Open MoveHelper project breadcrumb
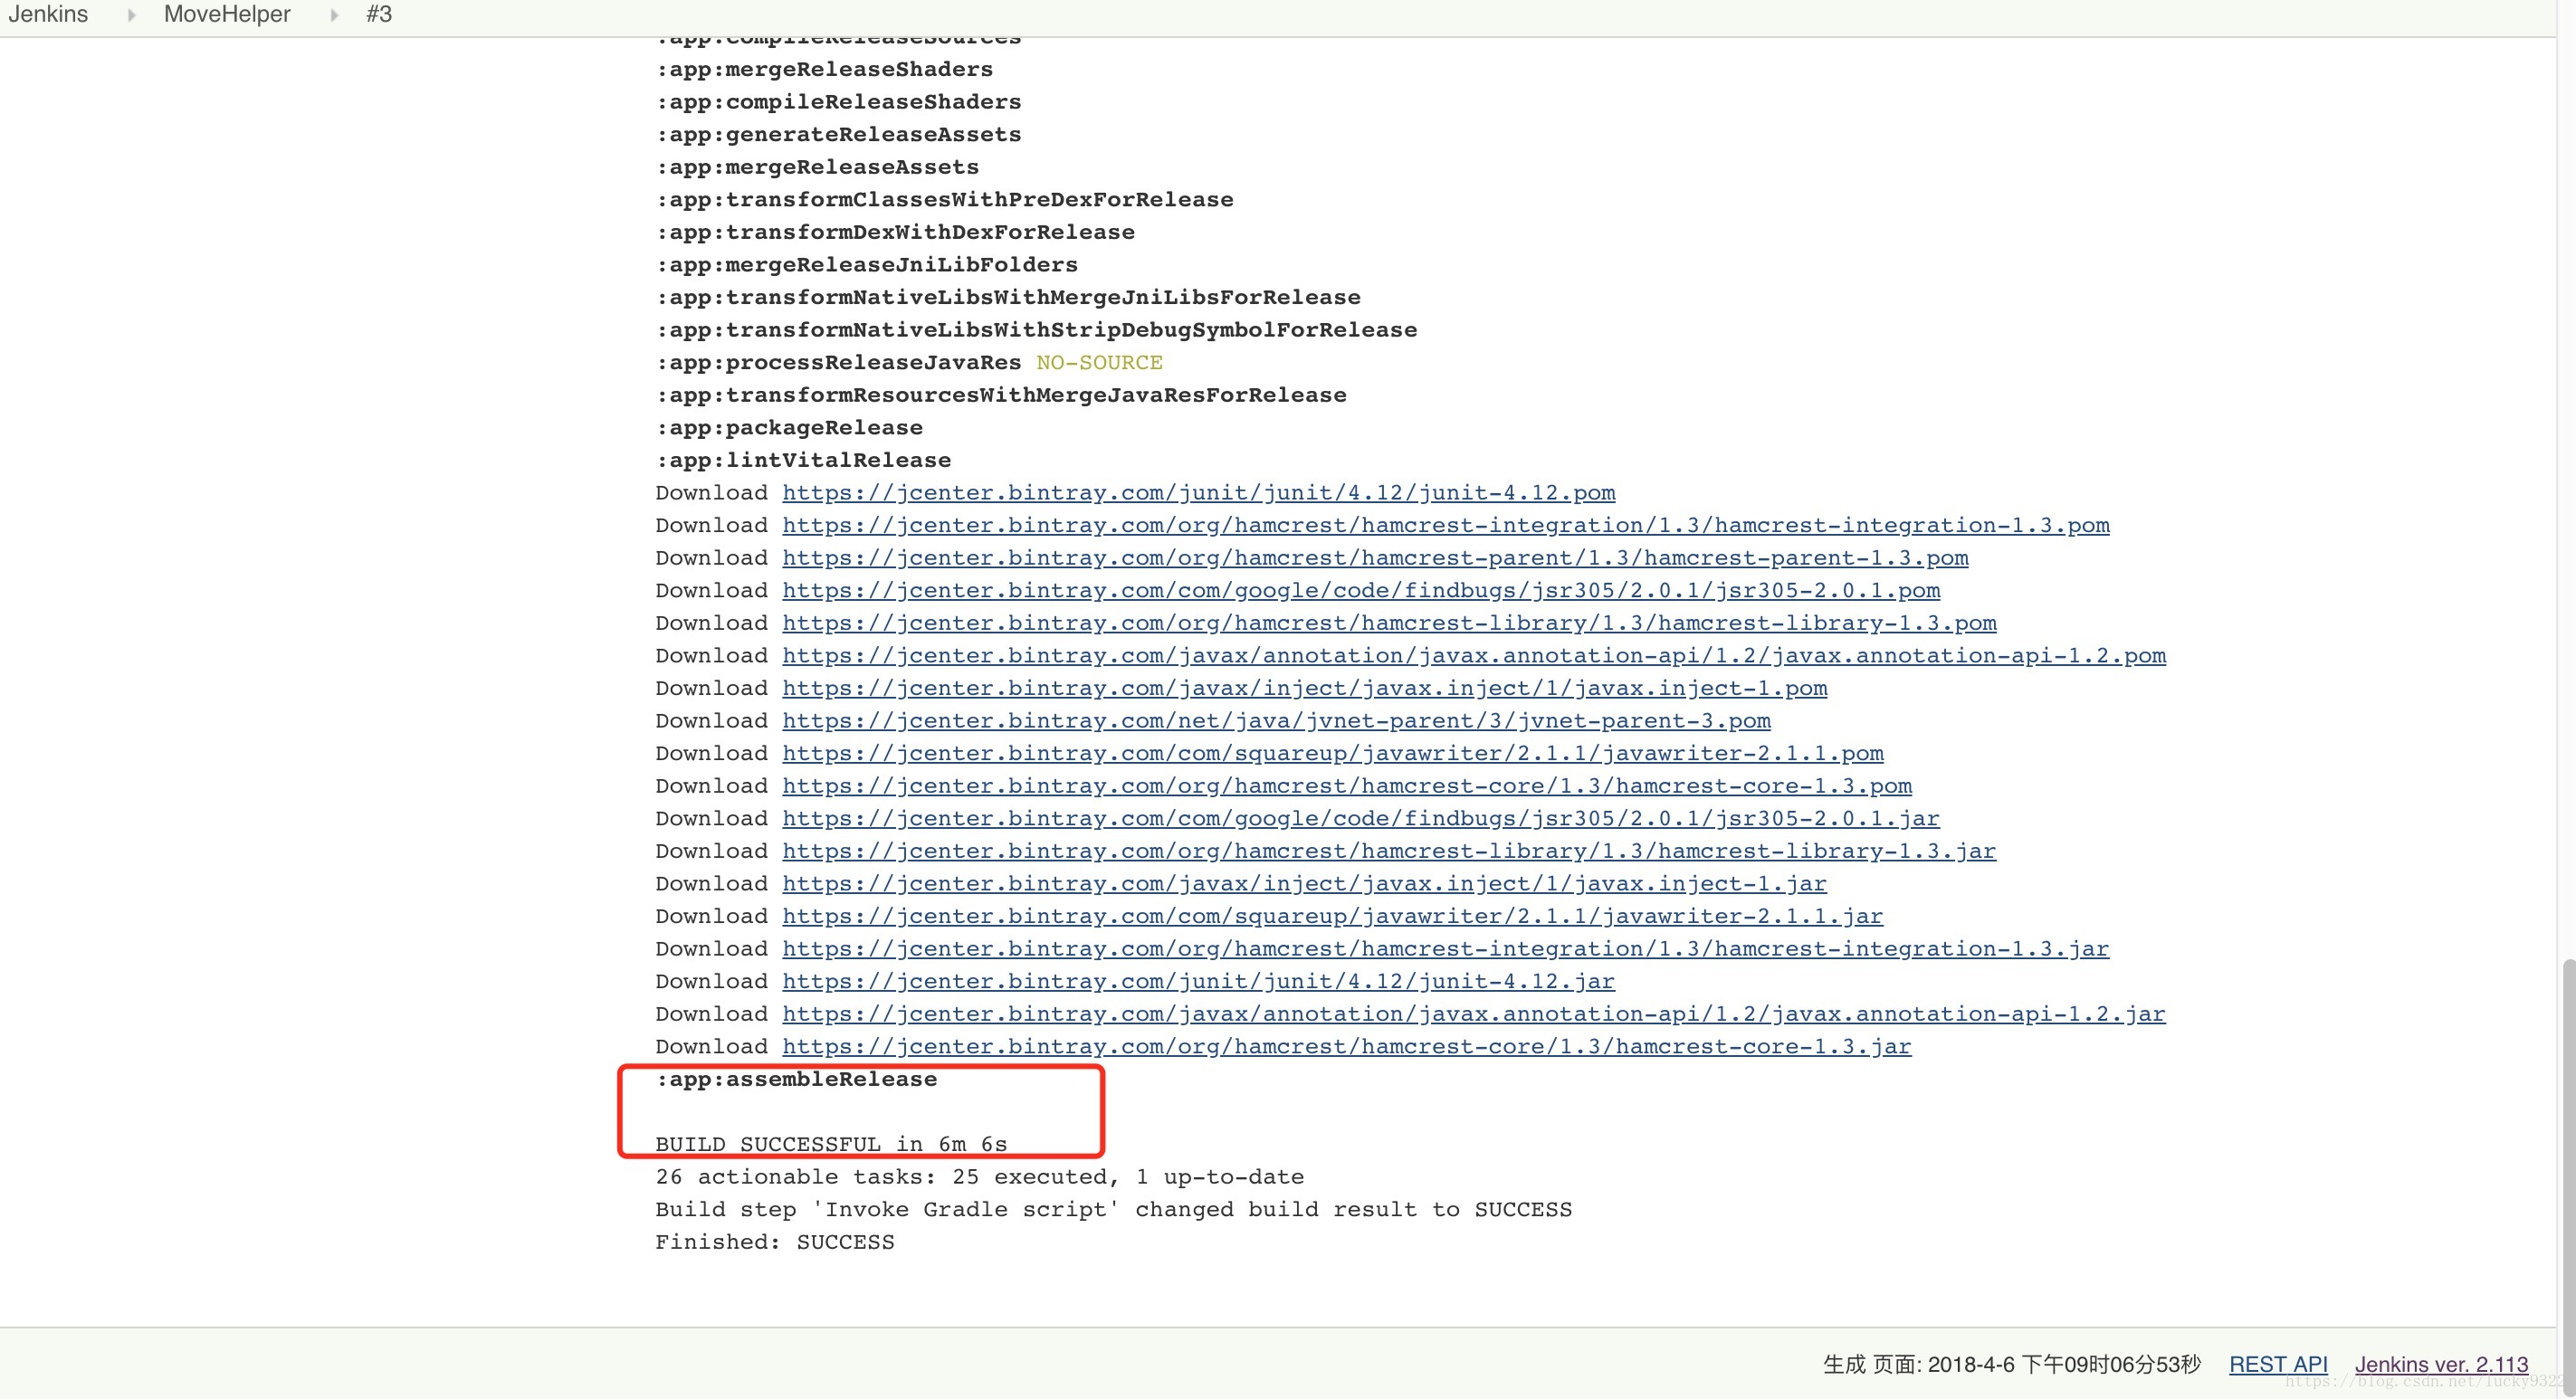Screen dimensions: 2576x1399 227,14
